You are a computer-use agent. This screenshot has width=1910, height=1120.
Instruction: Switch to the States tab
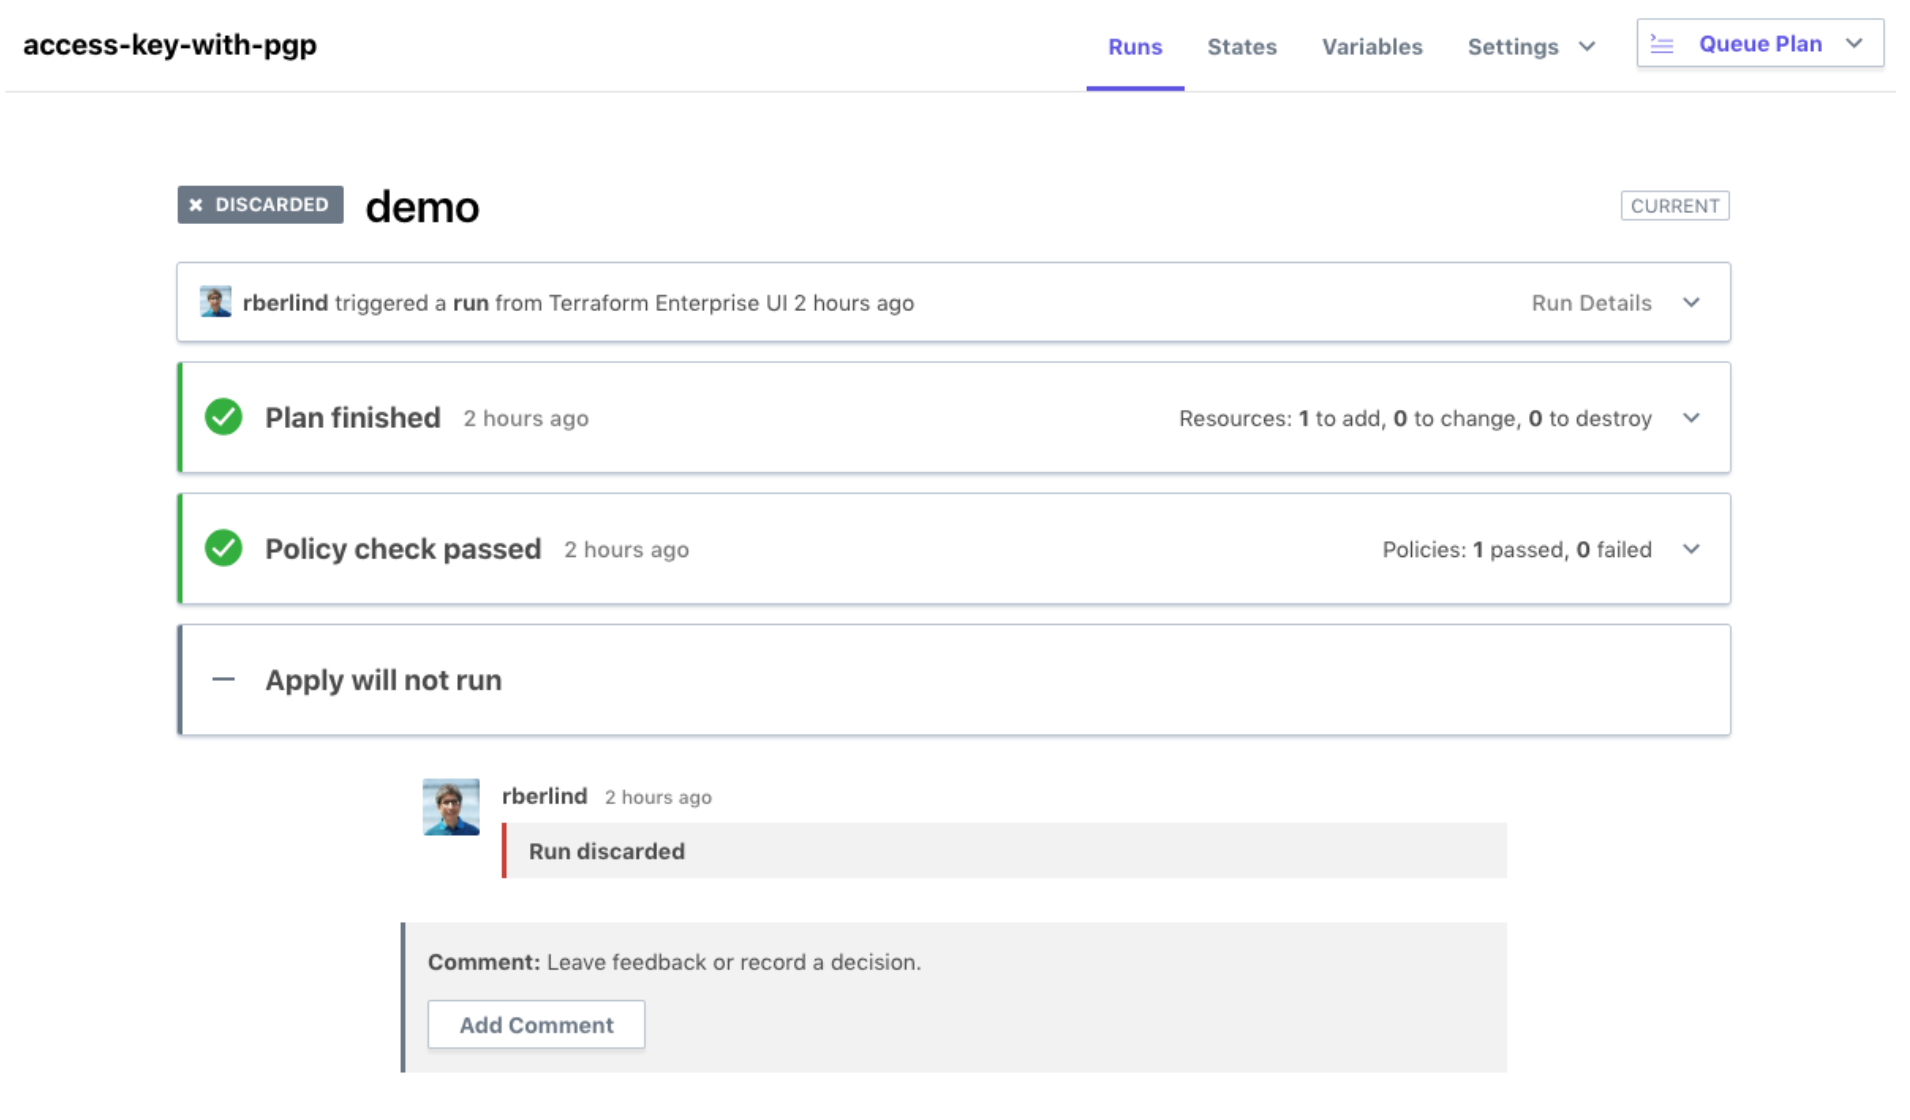point(1241,47)
